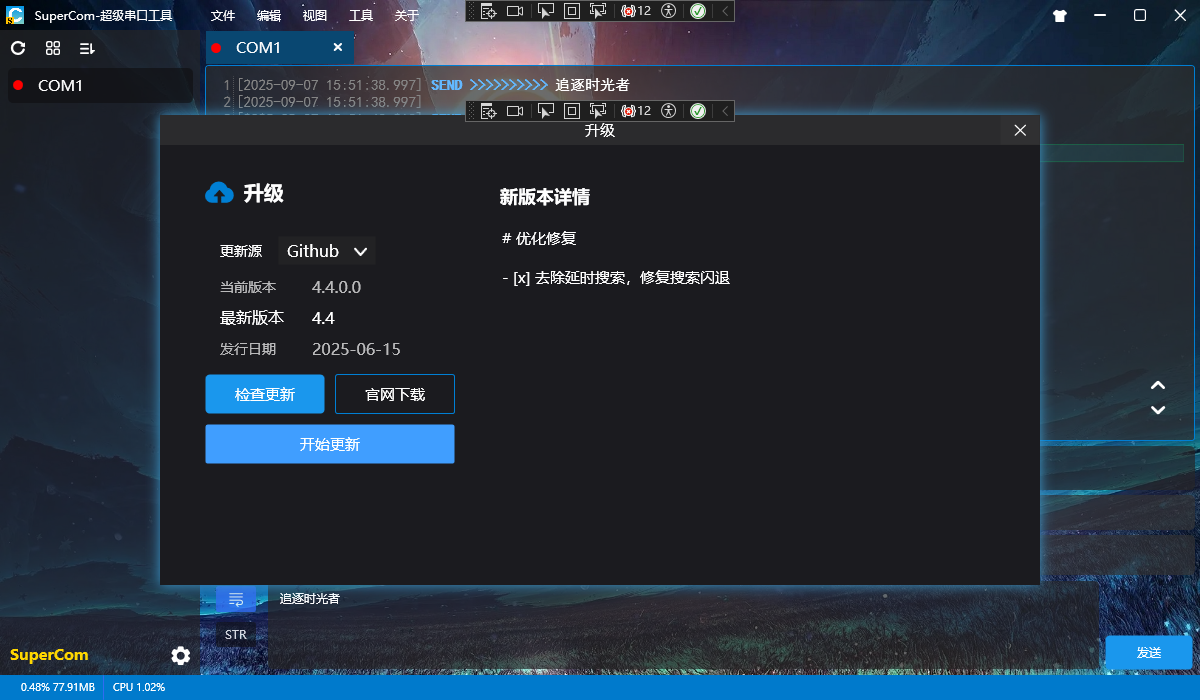The height and width of the screenshot is (700, 1200).
Task: Click Select Element icon in toolbar over 升级 title
Action: coord(545,111)
